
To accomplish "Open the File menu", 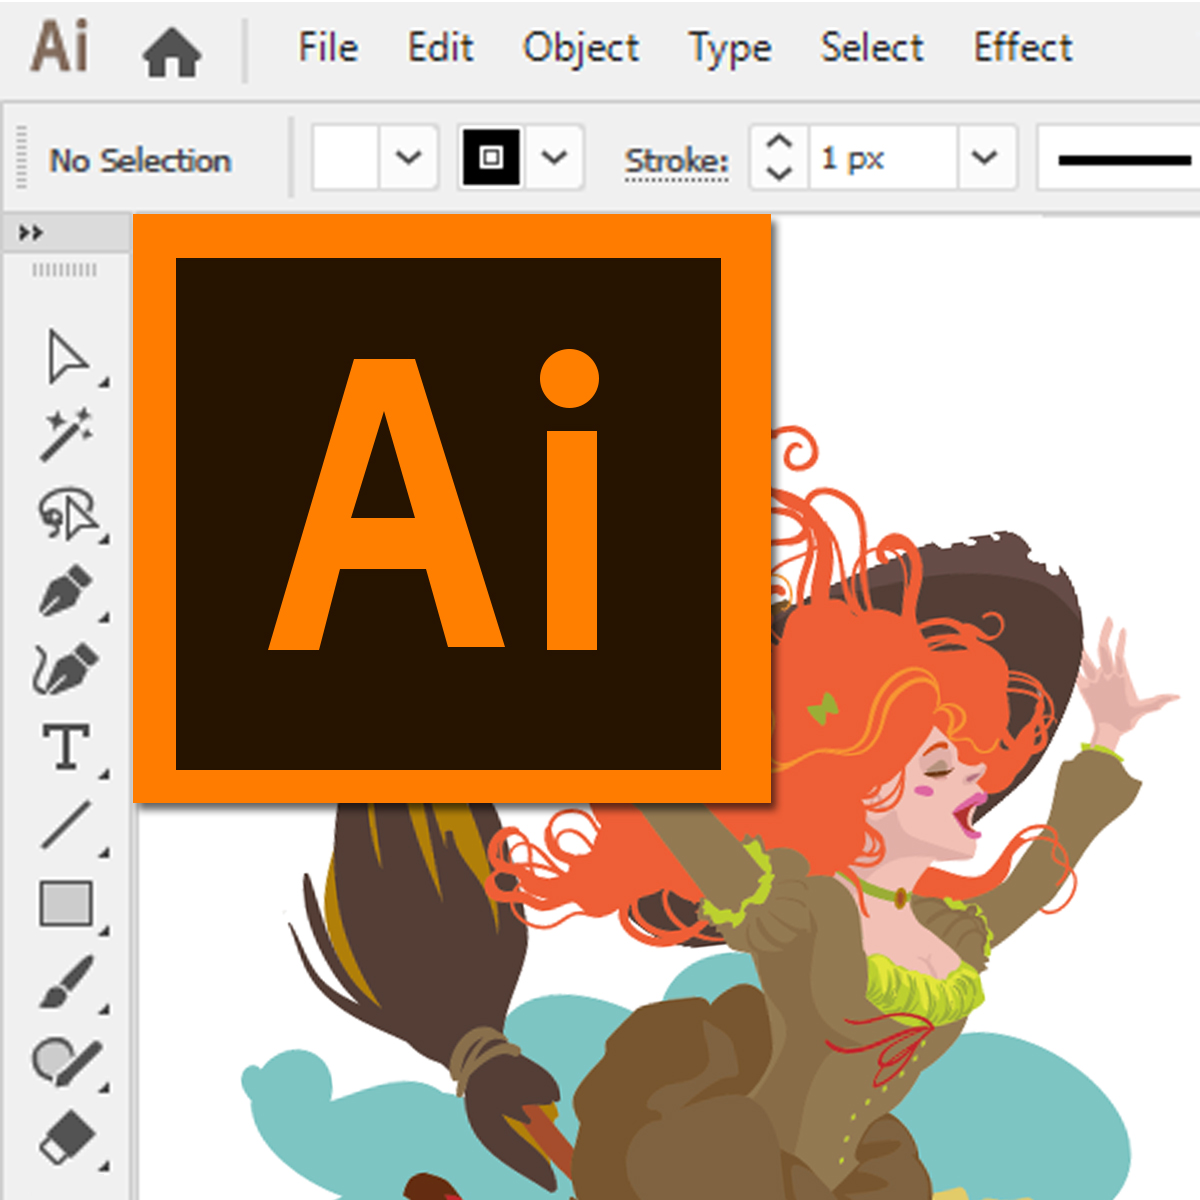I will pyautogui.click(x=327, y=47).
